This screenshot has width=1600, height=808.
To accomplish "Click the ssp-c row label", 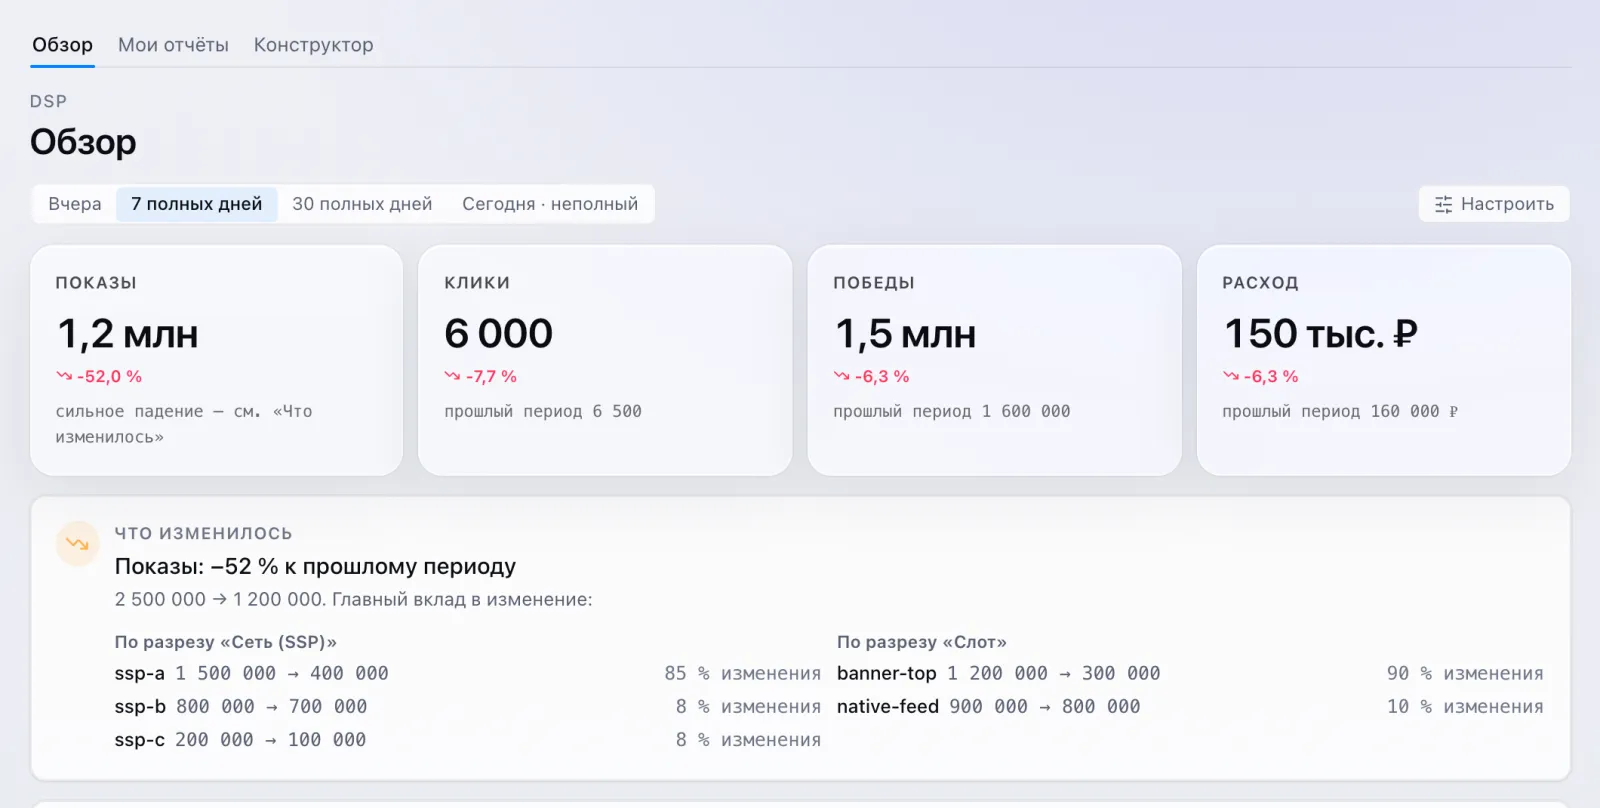I will [x=140, y=739].
